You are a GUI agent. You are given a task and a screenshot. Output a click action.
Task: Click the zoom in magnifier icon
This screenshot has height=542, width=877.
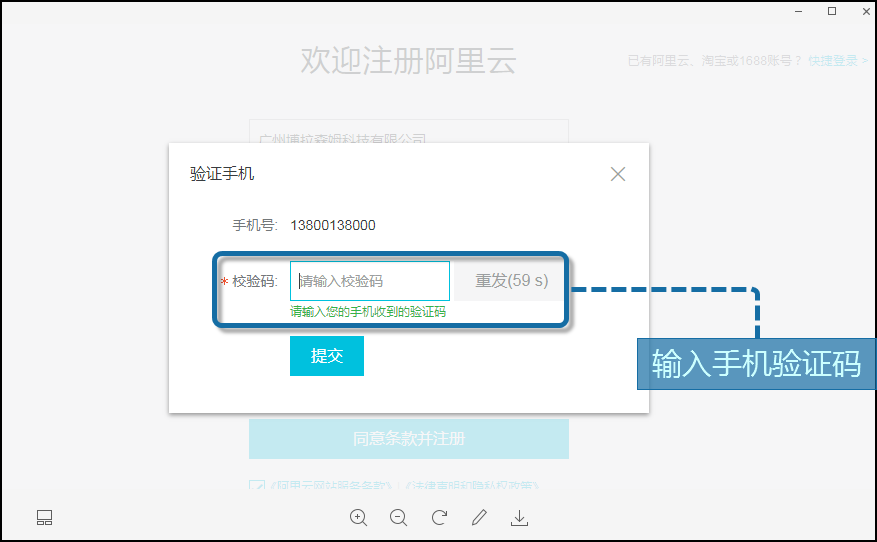(x=358, y=517)
